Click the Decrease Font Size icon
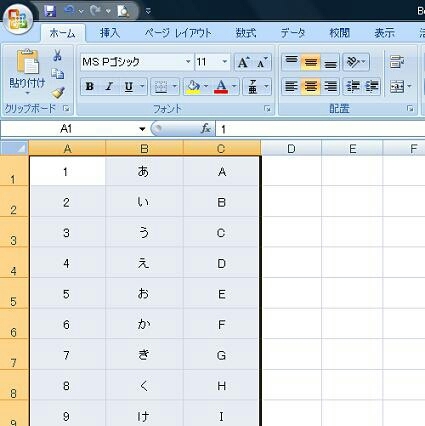The width and height of the screenshot is (425, 426). pyautogui.click(x=262, y=62)
